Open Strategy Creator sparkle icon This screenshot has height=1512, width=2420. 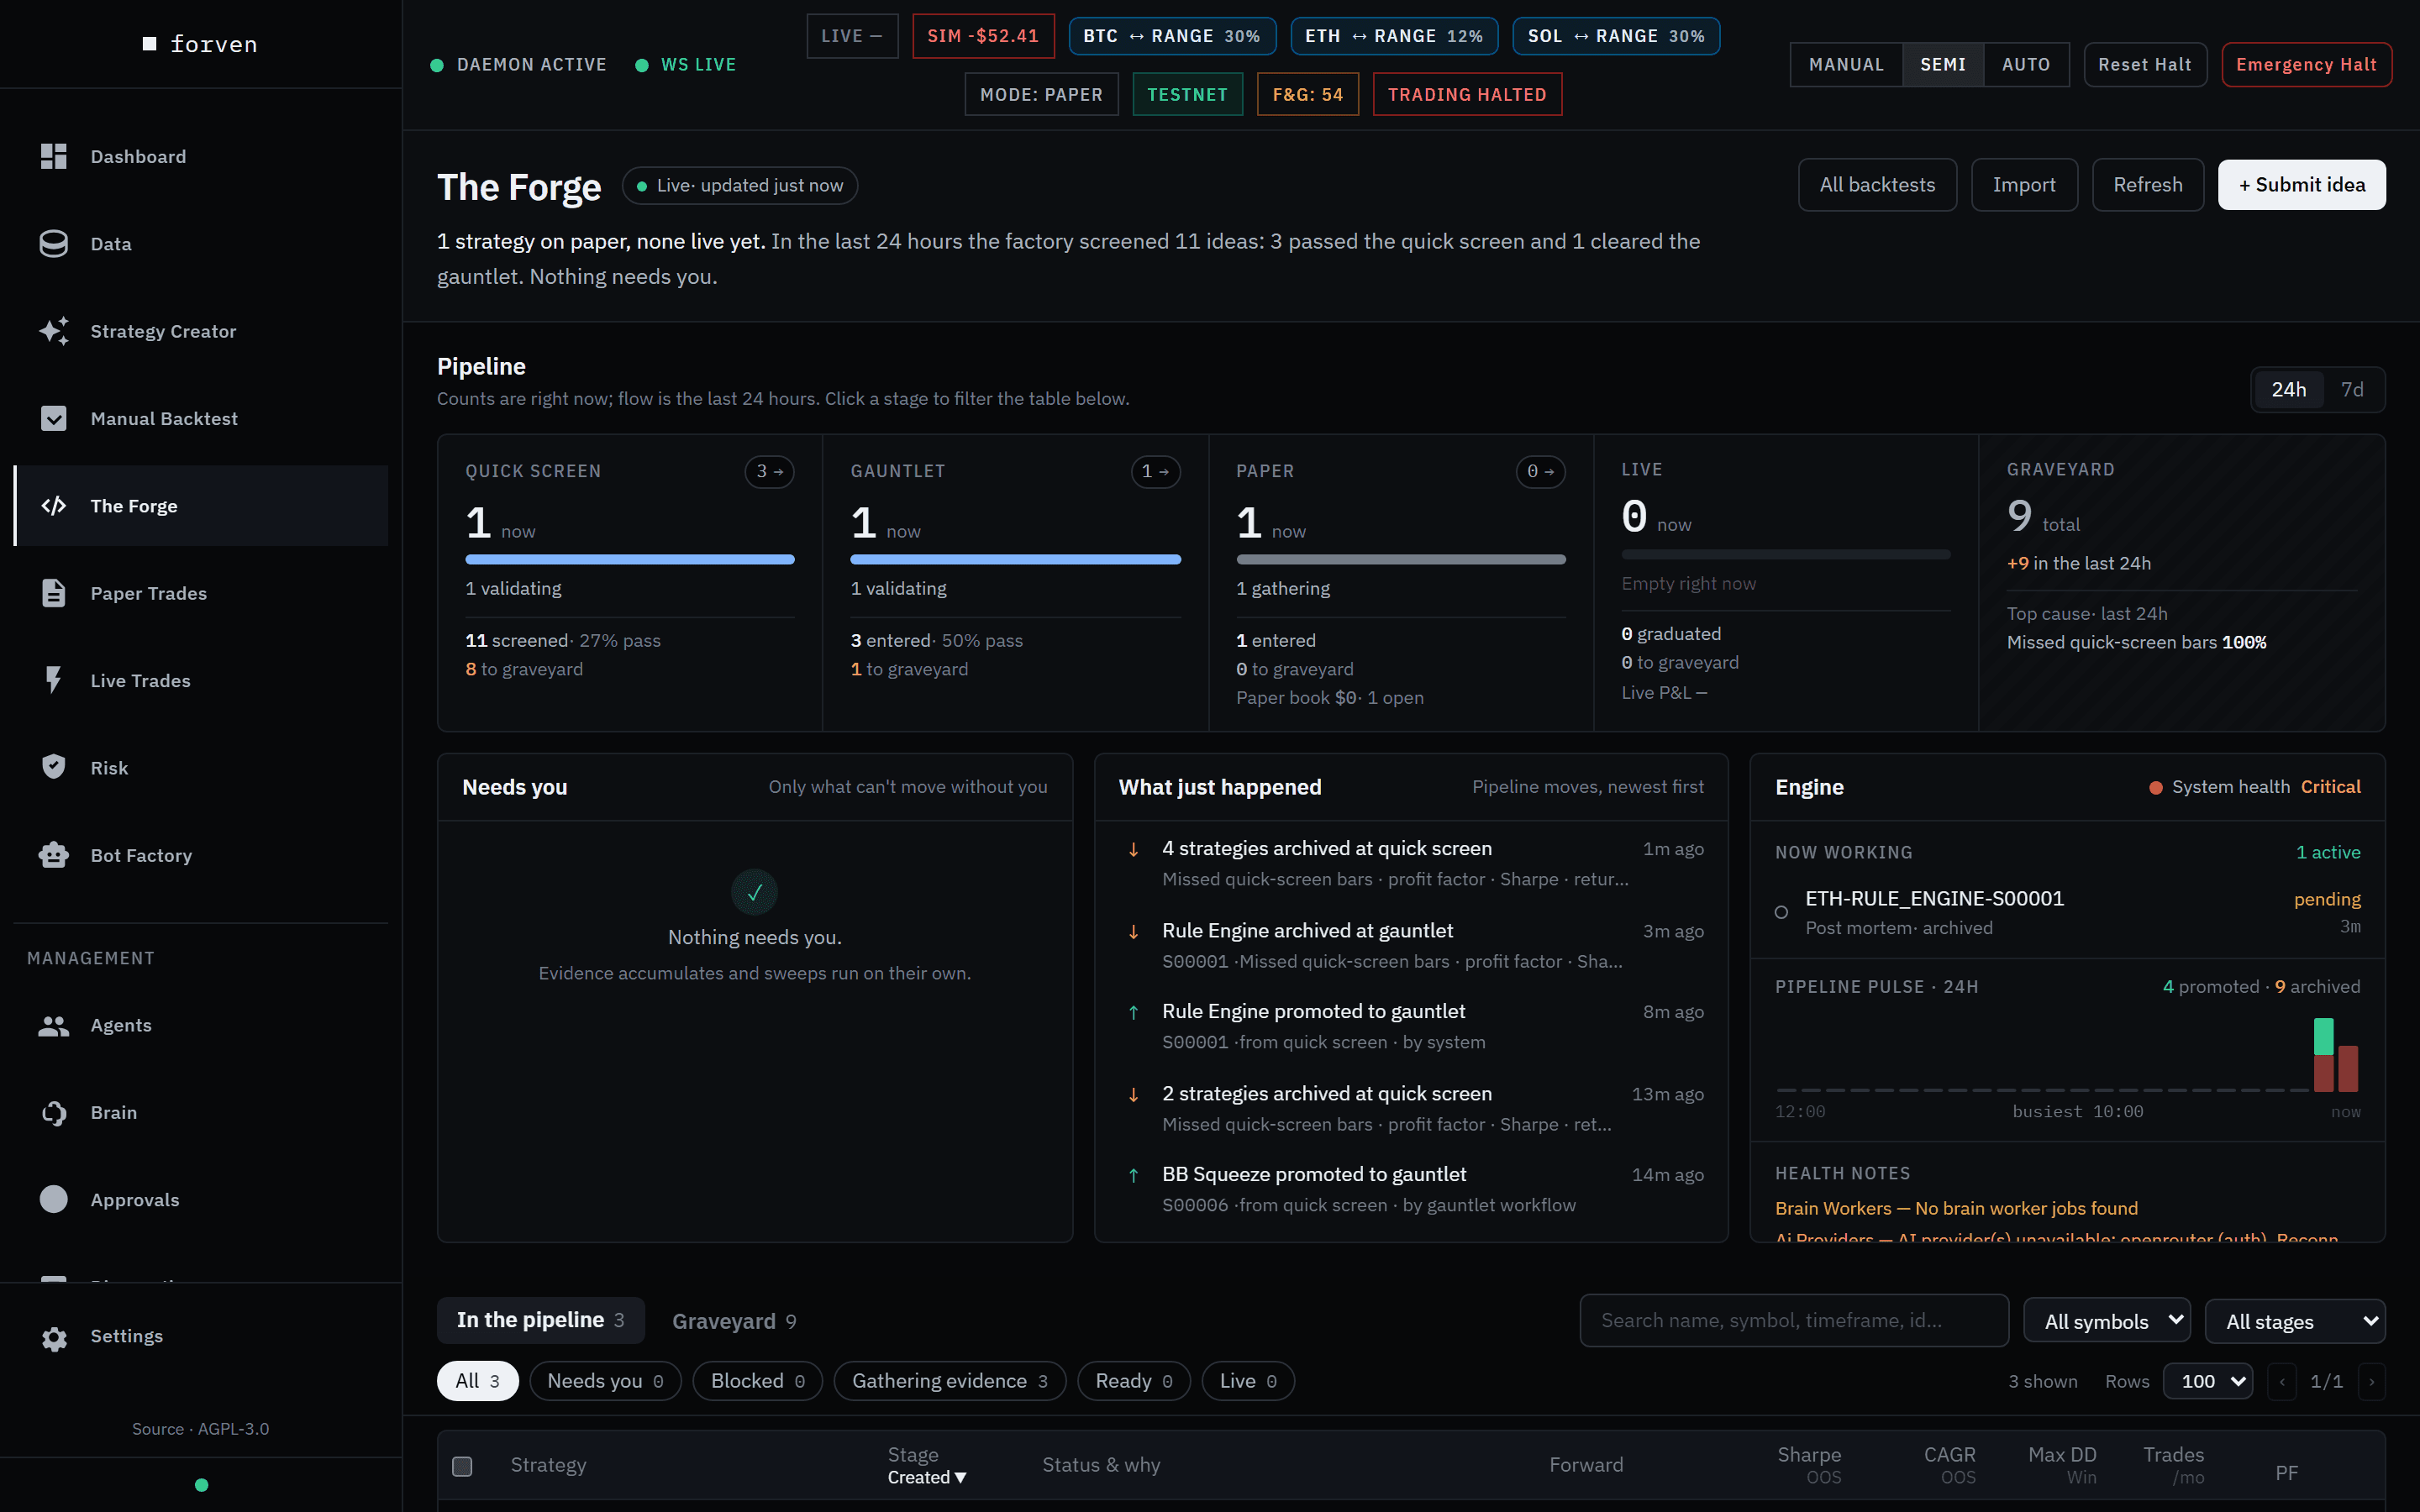pyautogui.click(x=53, y=331)
